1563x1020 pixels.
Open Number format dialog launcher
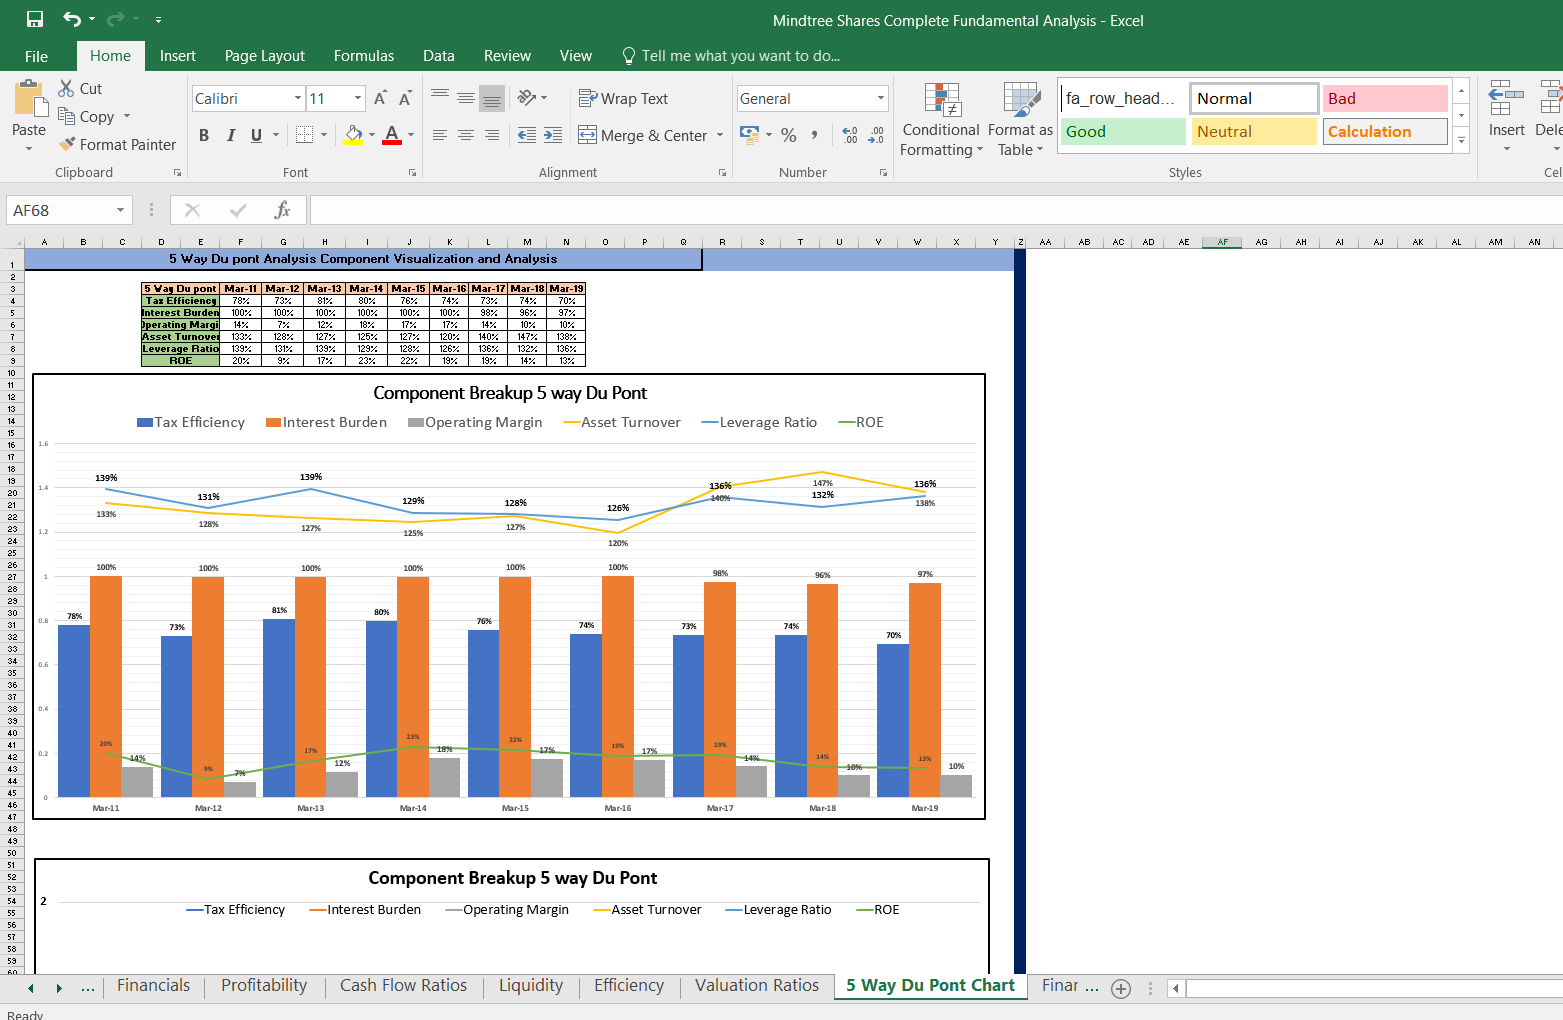[x=883, y=173]
